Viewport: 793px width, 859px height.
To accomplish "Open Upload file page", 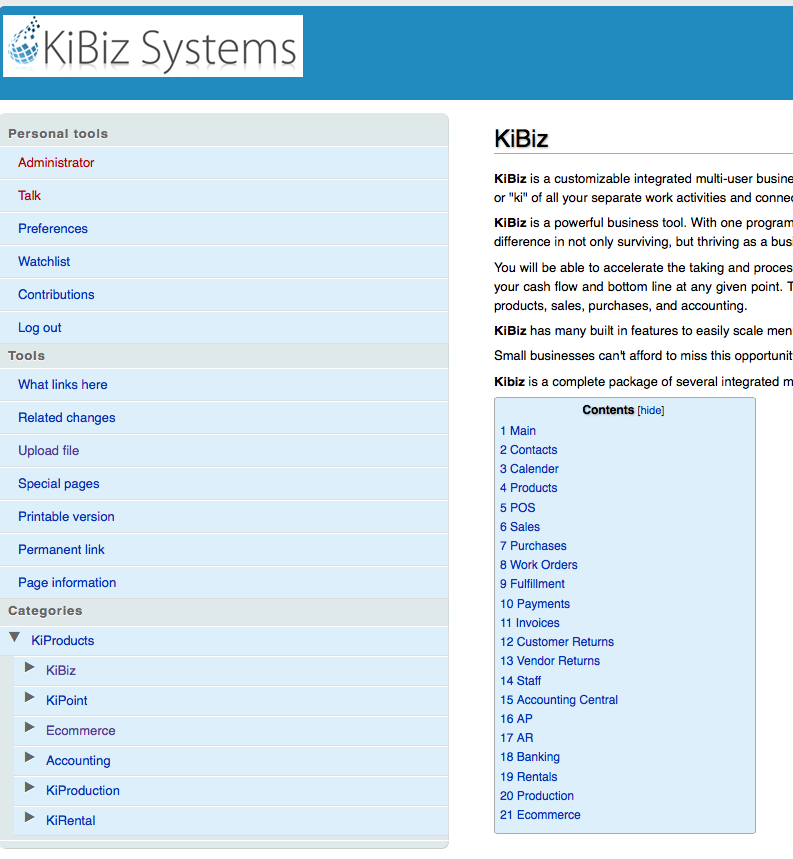I will (x=48, y=450).
